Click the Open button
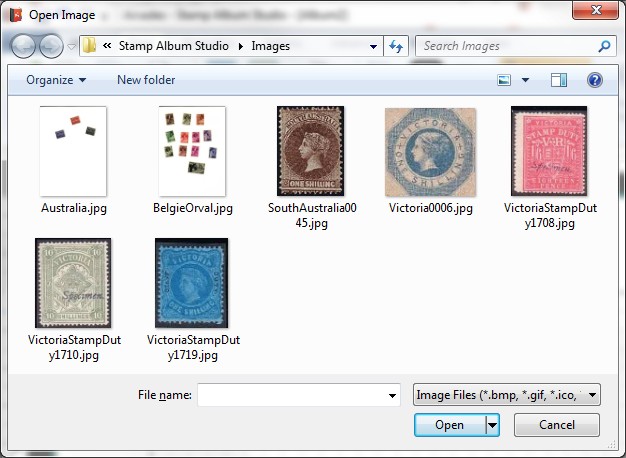 450,425
